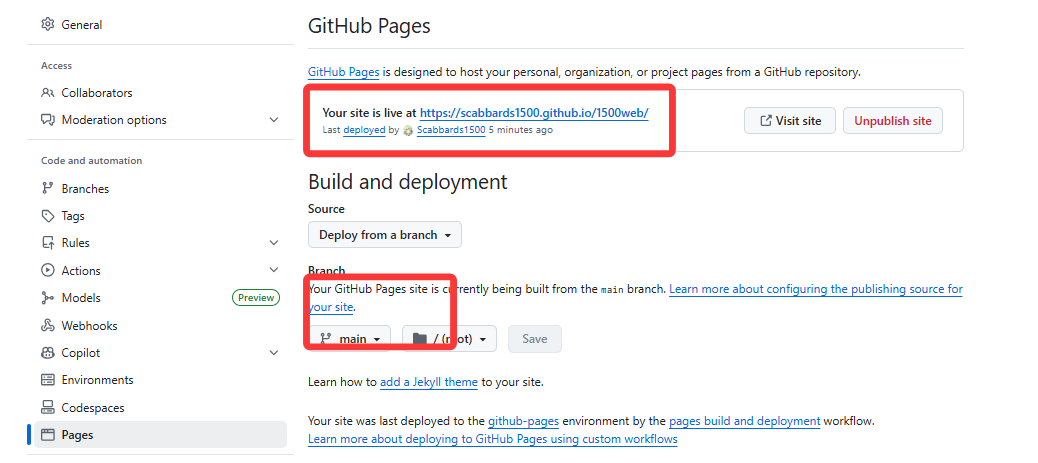The image size is (1038, 463).
Task: Click the folder icon in root selector
Action: [419, 338]
